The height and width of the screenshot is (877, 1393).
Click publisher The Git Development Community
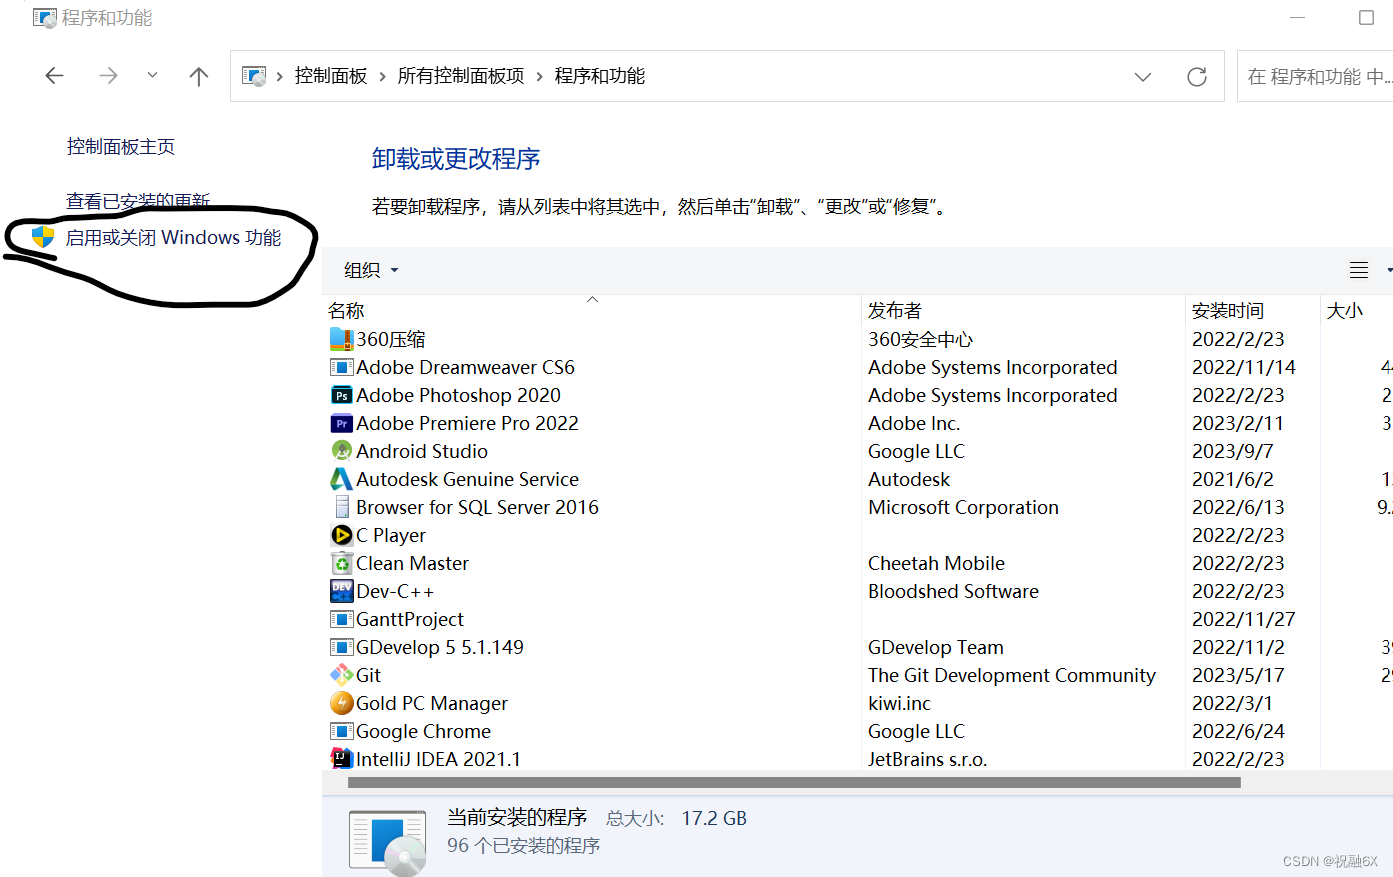point(1012,675)
